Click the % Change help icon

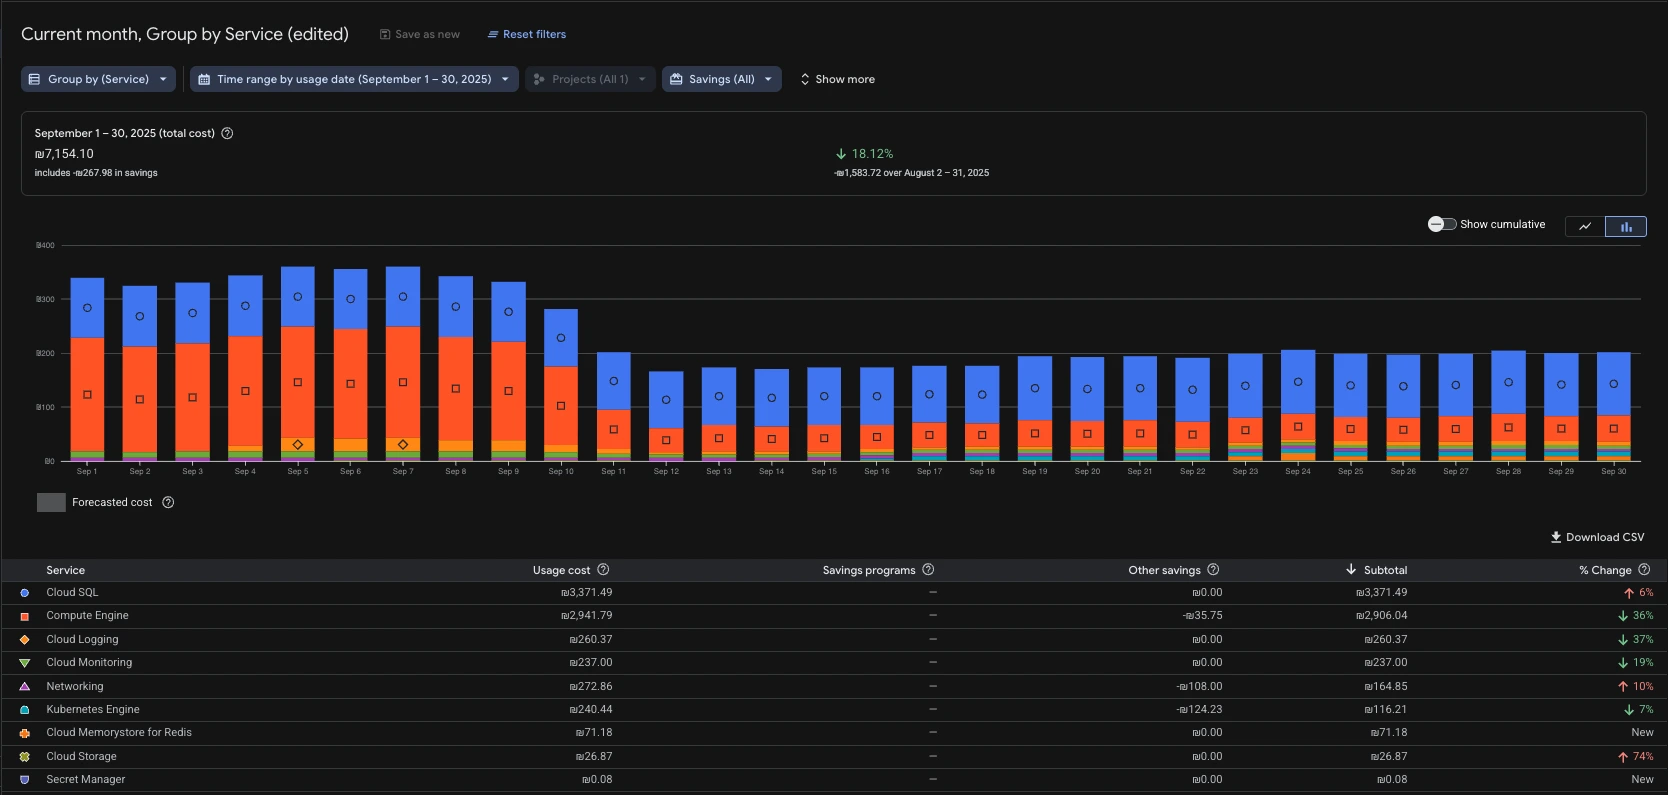(x=1644, y=570)
